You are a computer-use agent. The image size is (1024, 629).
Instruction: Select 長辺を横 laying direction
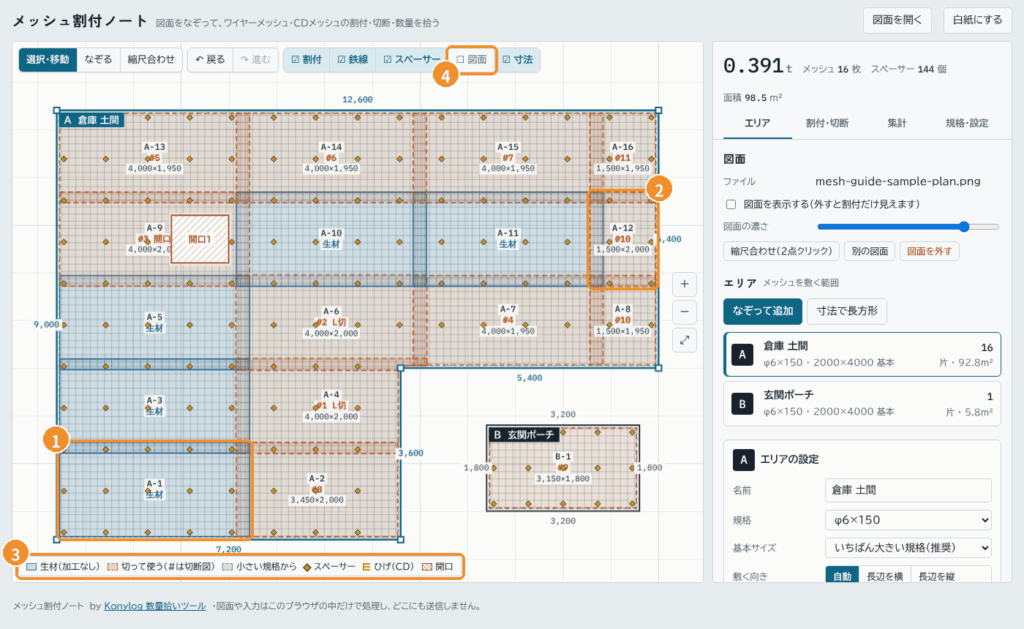pos(884,576)
